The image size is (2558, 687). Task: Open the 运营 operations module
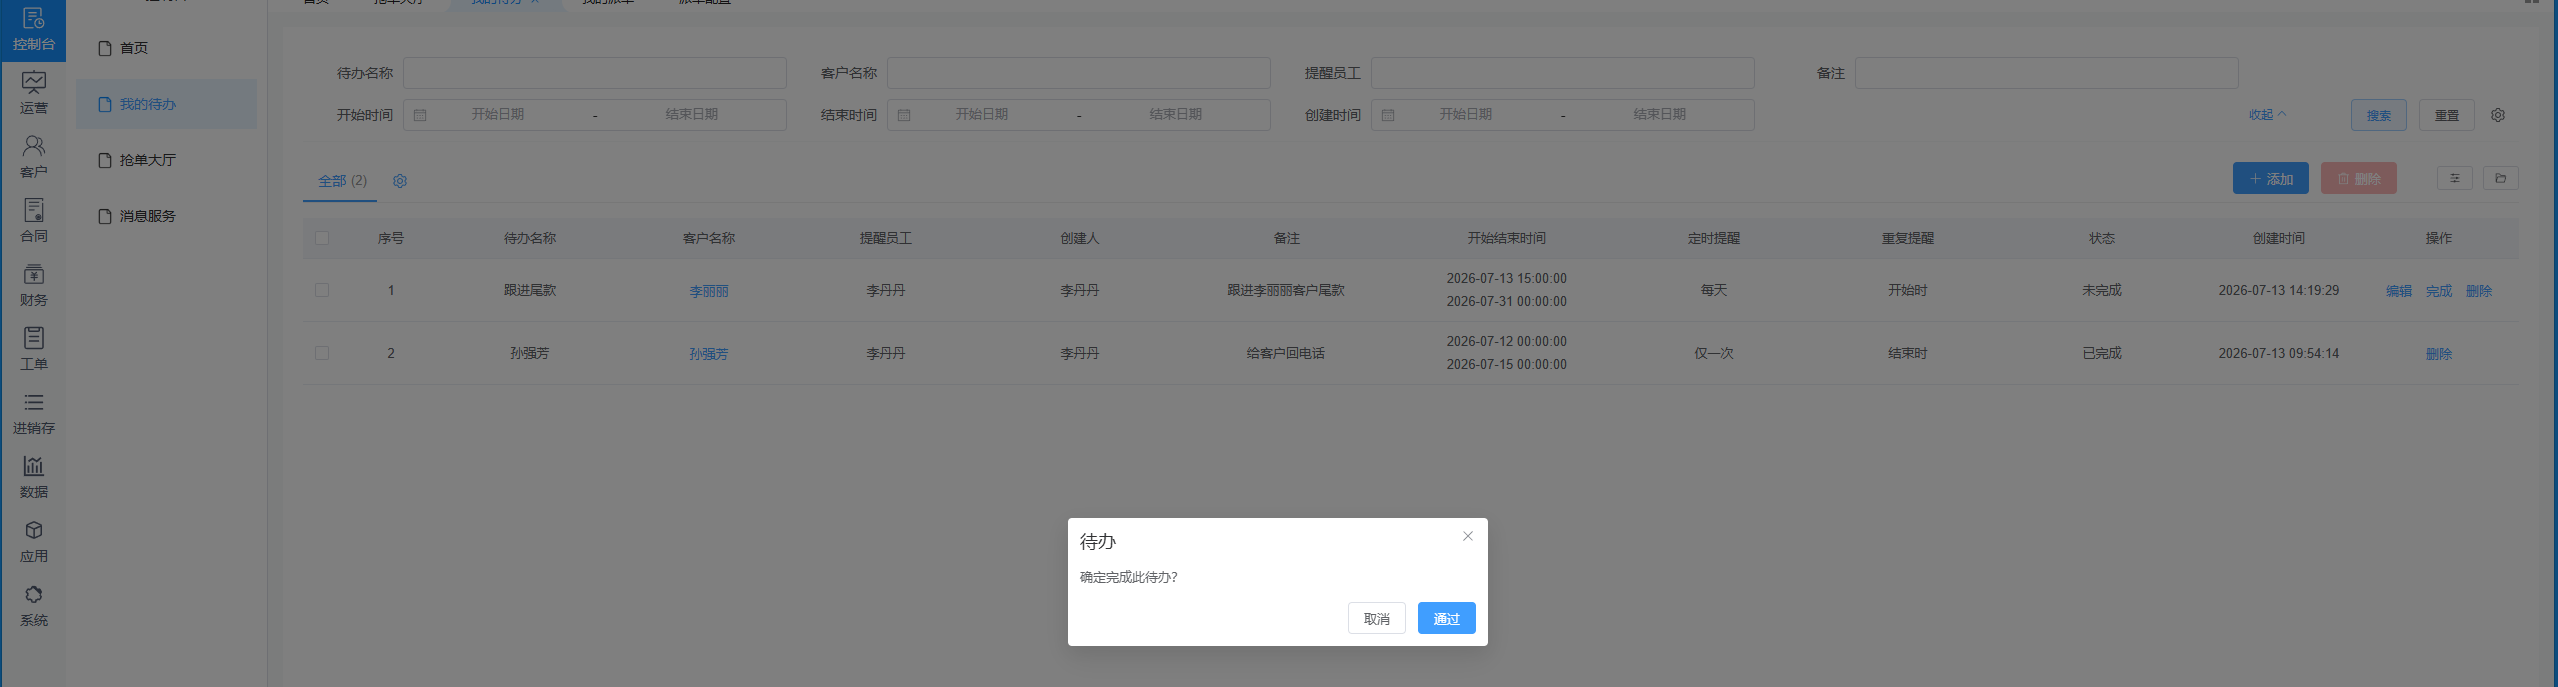(33, 94)
